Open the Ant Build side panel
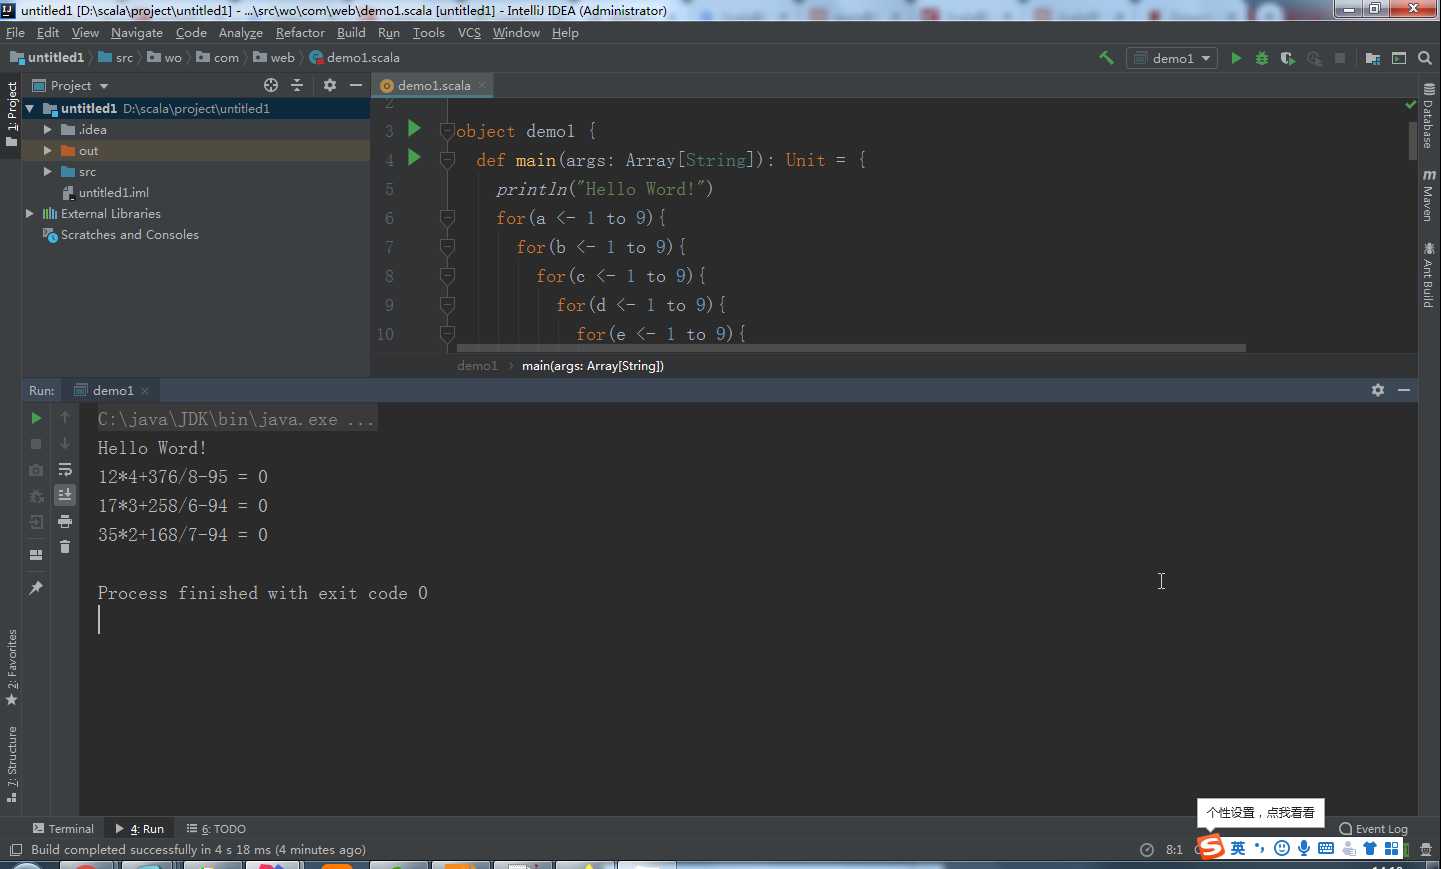The height and width of the screenshot is (869, 1441). [1428, 274]
